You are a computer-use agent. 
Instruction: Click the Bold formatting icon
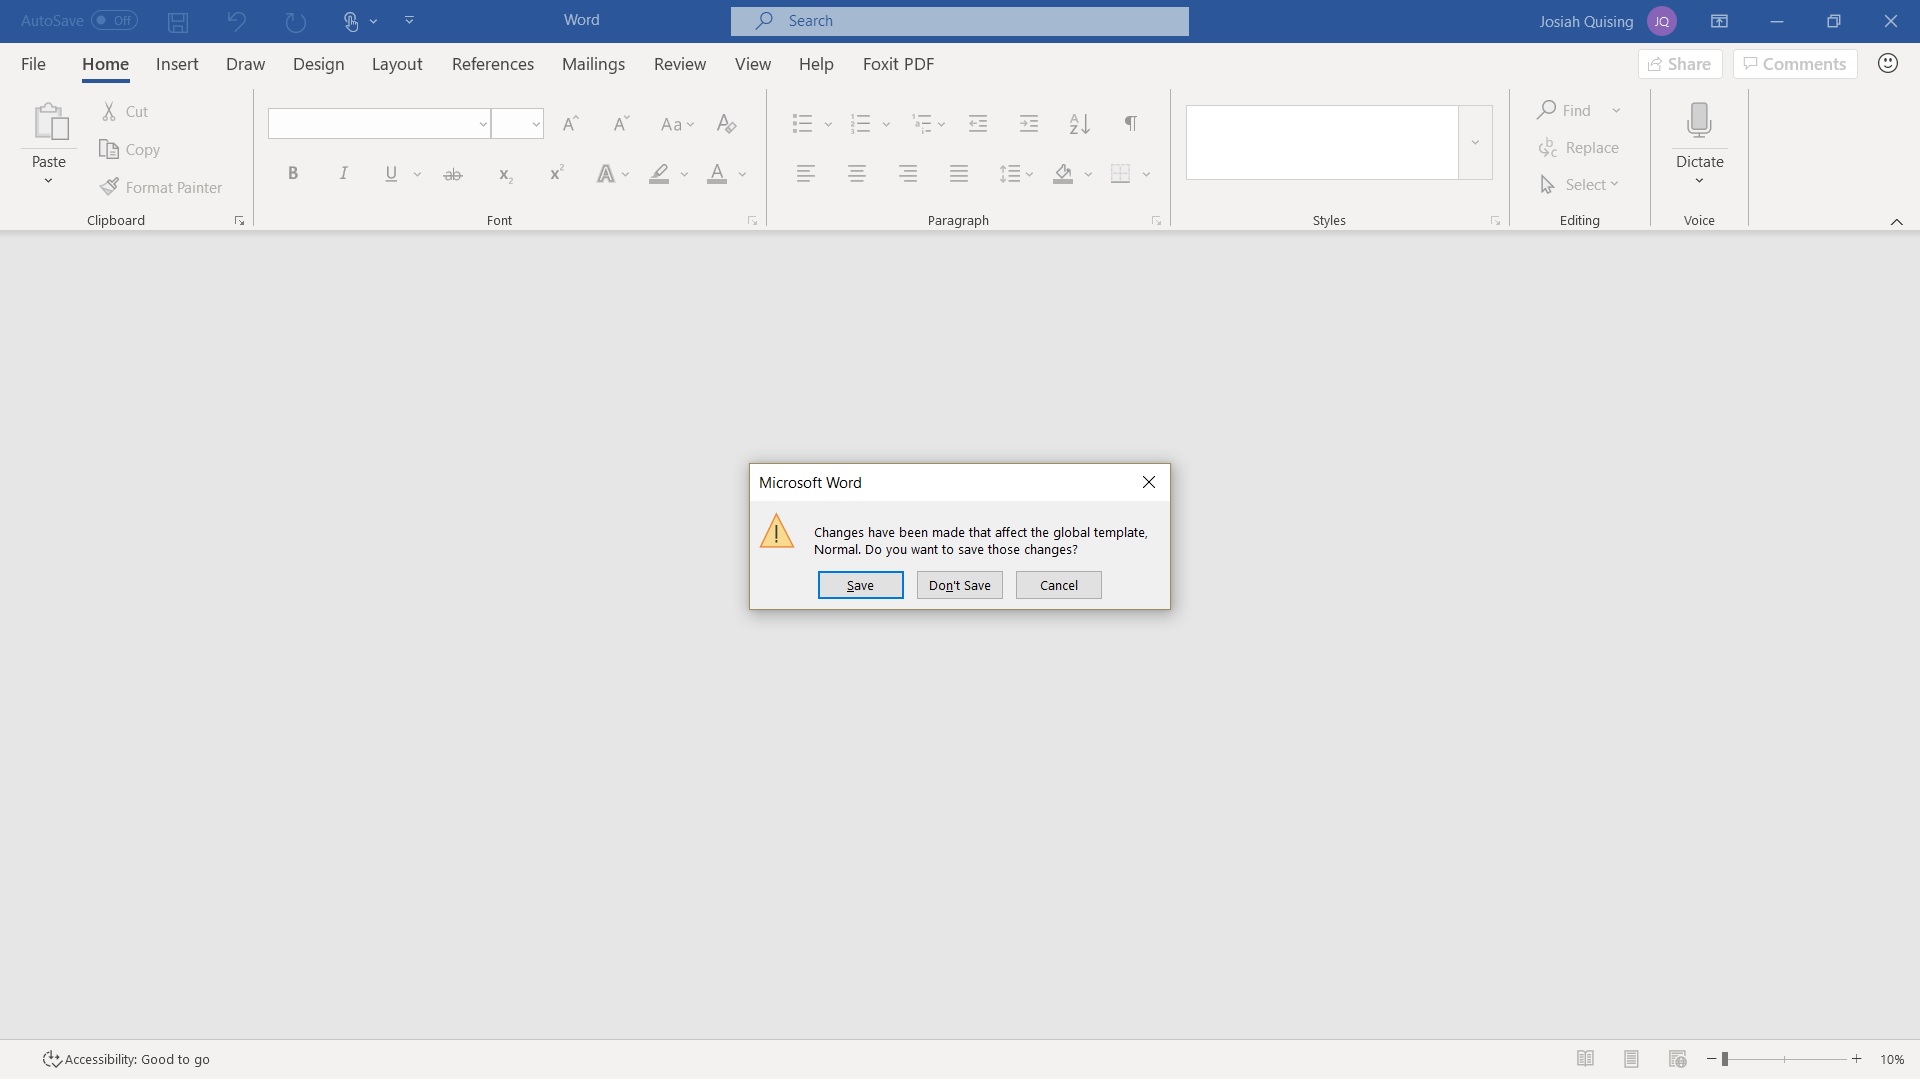293,173
